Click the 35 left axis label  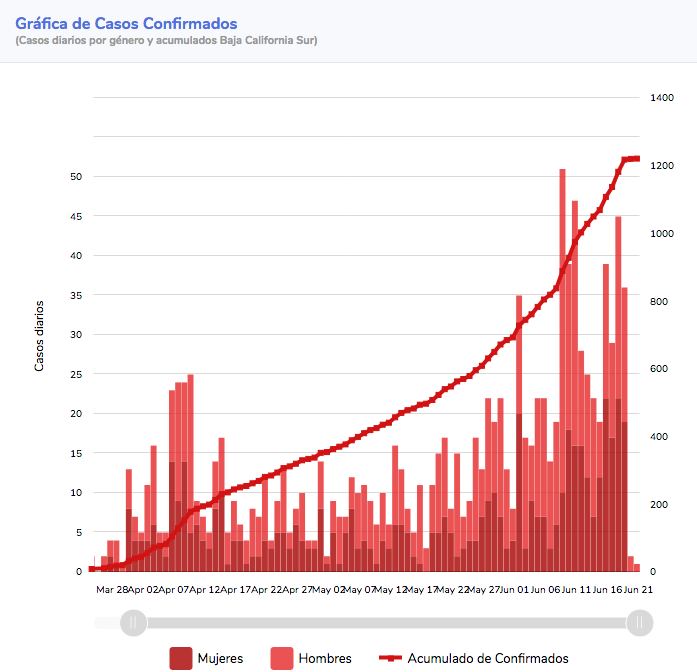tap(76, 295)
